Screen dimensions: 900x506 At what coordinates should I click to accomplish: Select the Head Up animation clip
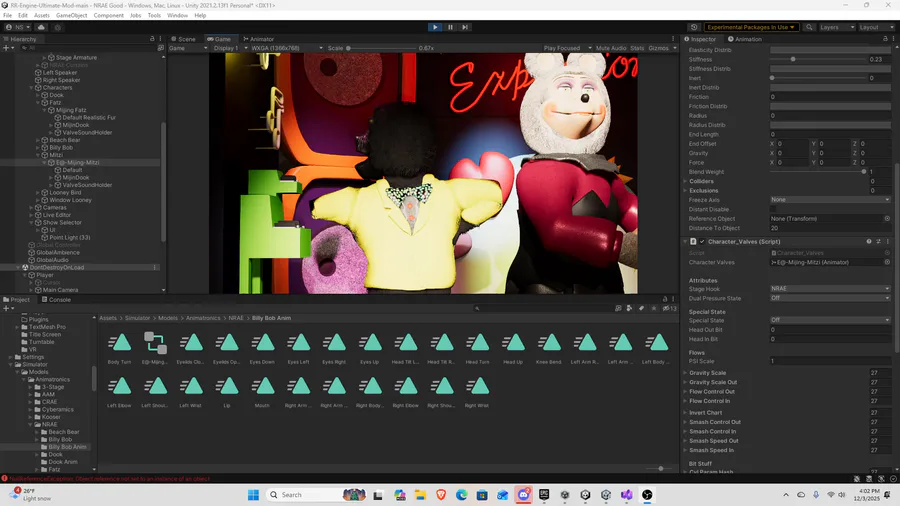click(x=513, y=348)
